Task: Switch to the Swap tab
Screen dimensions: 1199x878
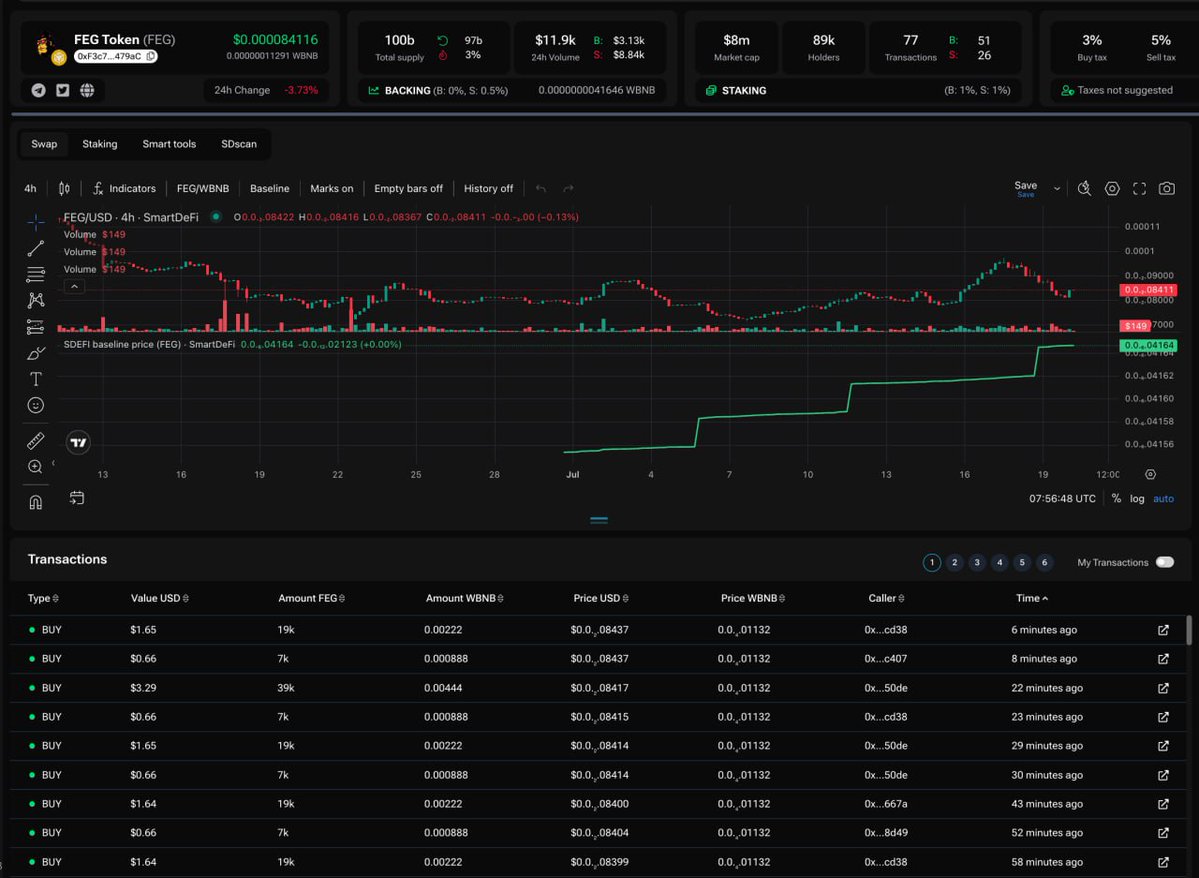Action: click(x=44, y=144)
